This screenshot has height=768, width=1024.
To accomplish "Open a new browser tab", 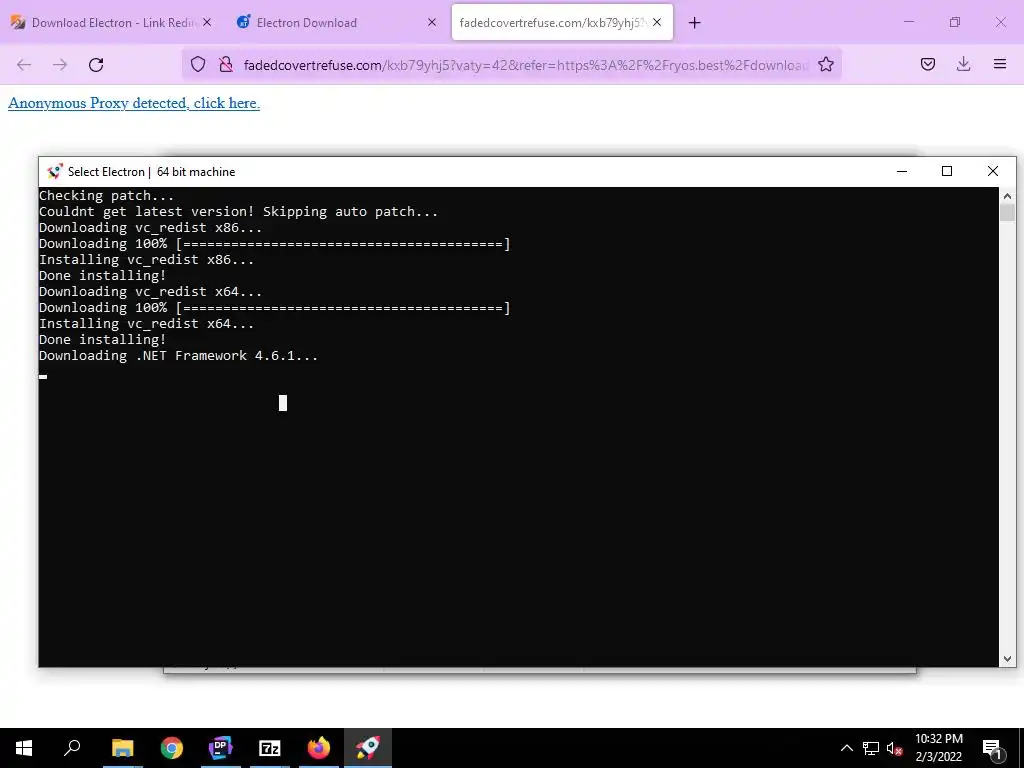I will pyautogui.click(x=694, y=23).
